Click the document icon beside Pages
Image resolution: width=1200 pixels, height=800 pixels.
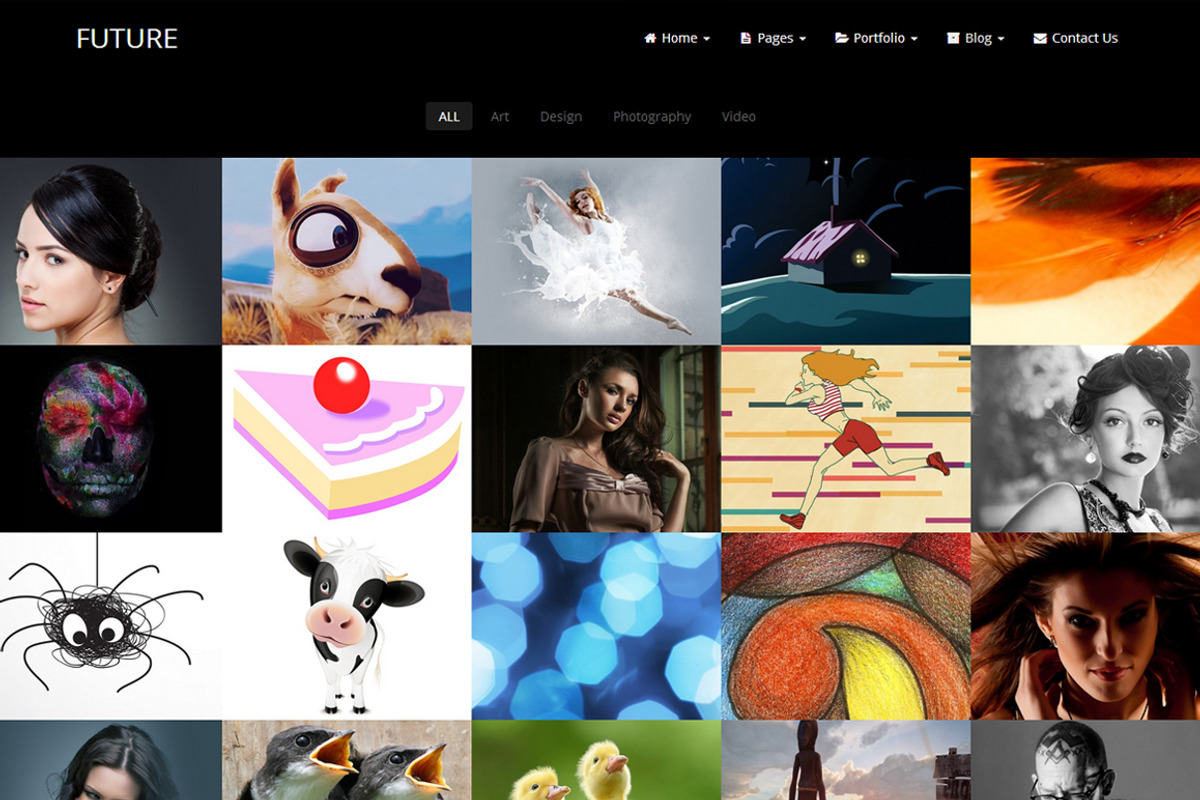tap(745, 38)
